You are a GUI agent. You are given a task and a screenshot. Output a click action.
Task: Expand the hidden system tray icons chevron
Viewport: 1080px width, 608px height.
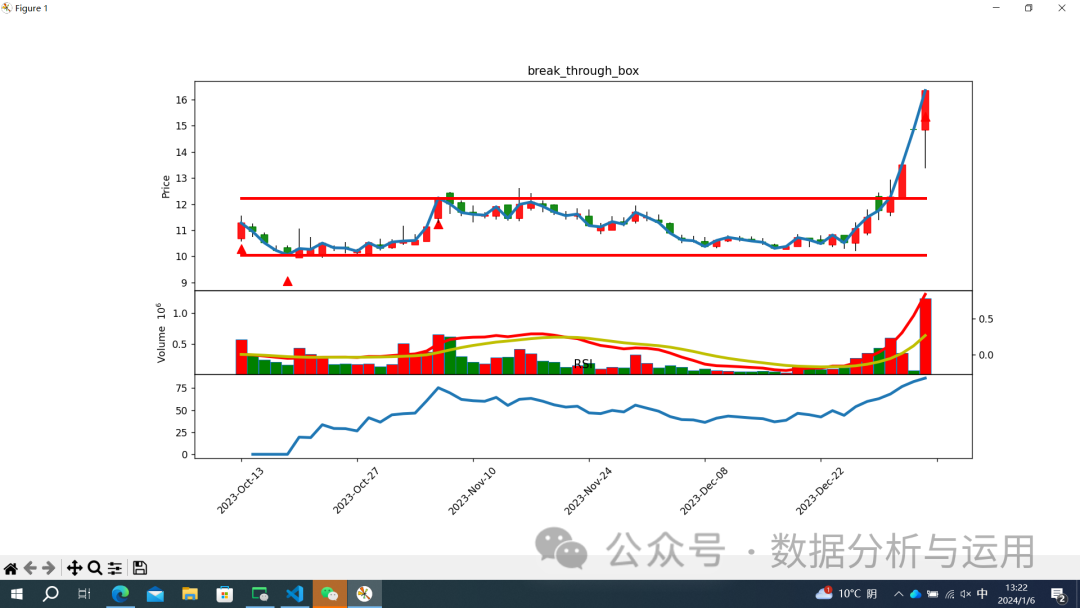click(x=898, y=594)
